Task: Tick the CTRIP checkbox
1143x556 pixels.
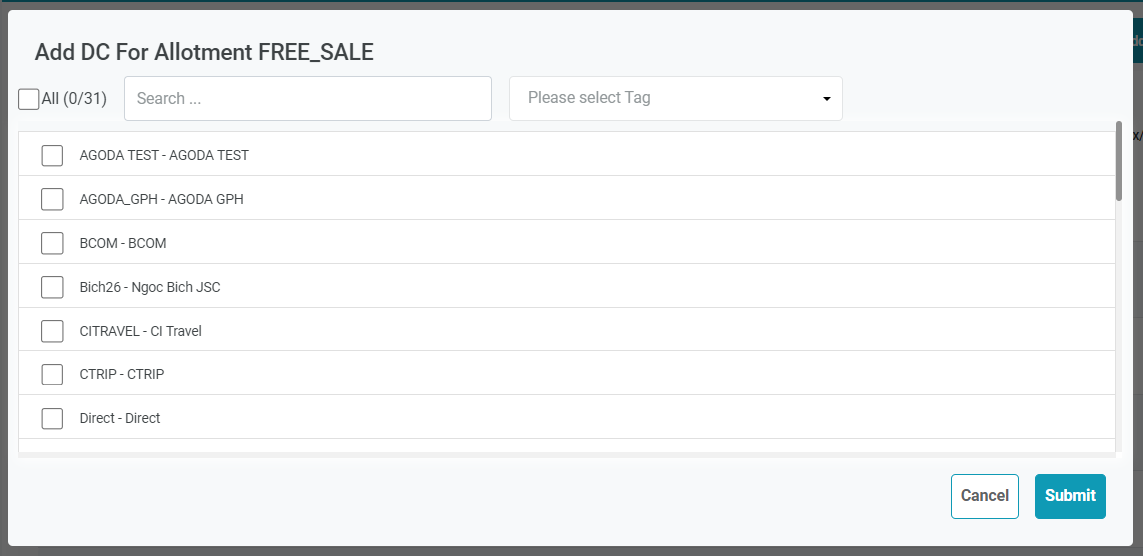Action: pyautogui.click(x=52, y=374)
